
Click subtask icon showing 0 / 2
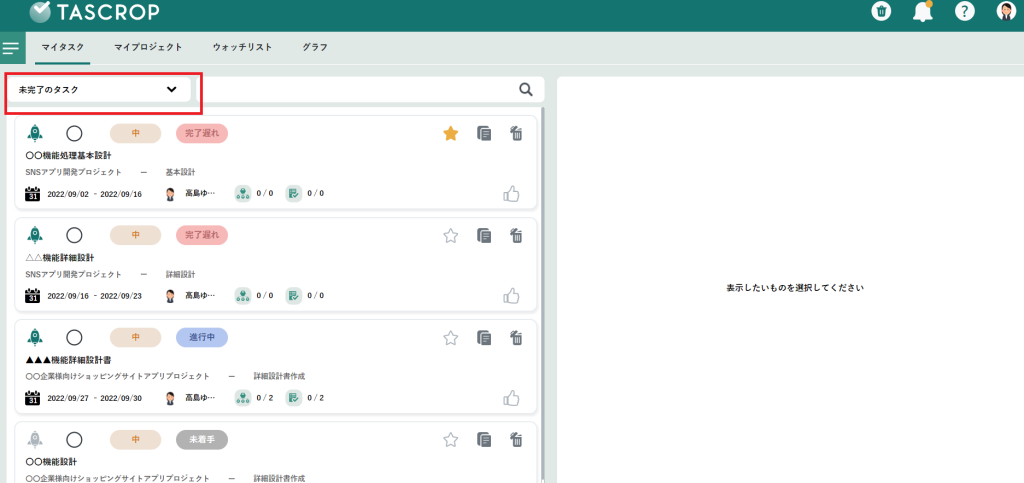(243, 397)
